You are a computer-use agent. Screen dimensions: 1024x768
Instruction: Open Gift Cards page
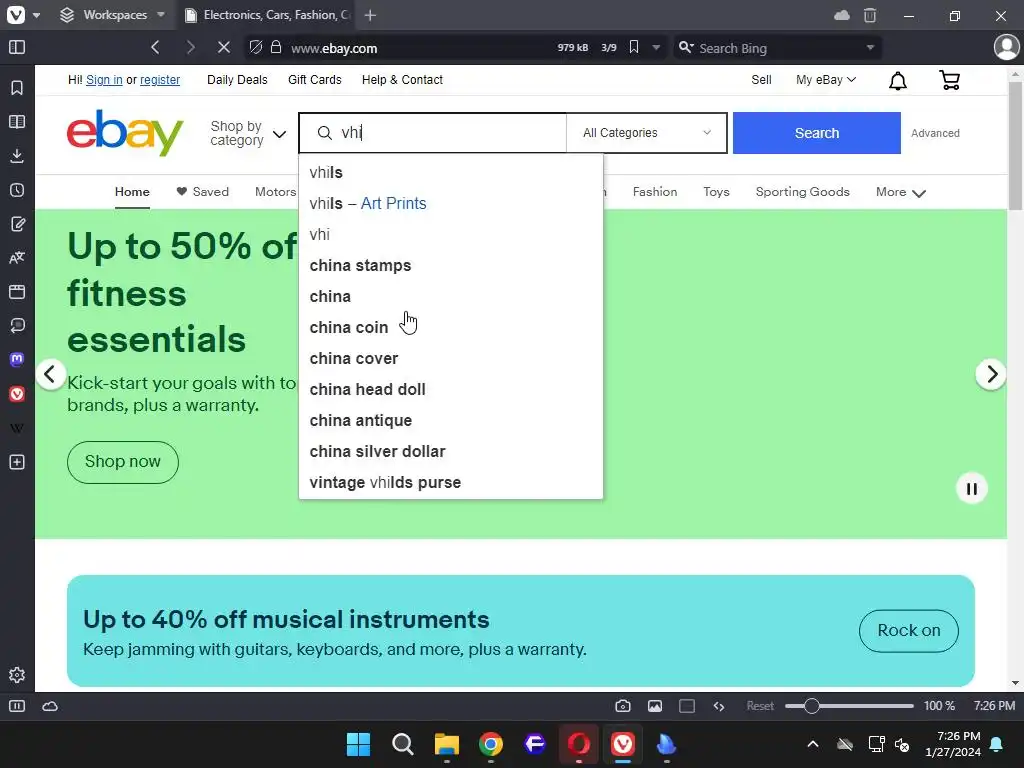pyautogui.click(x=315, y=80)
